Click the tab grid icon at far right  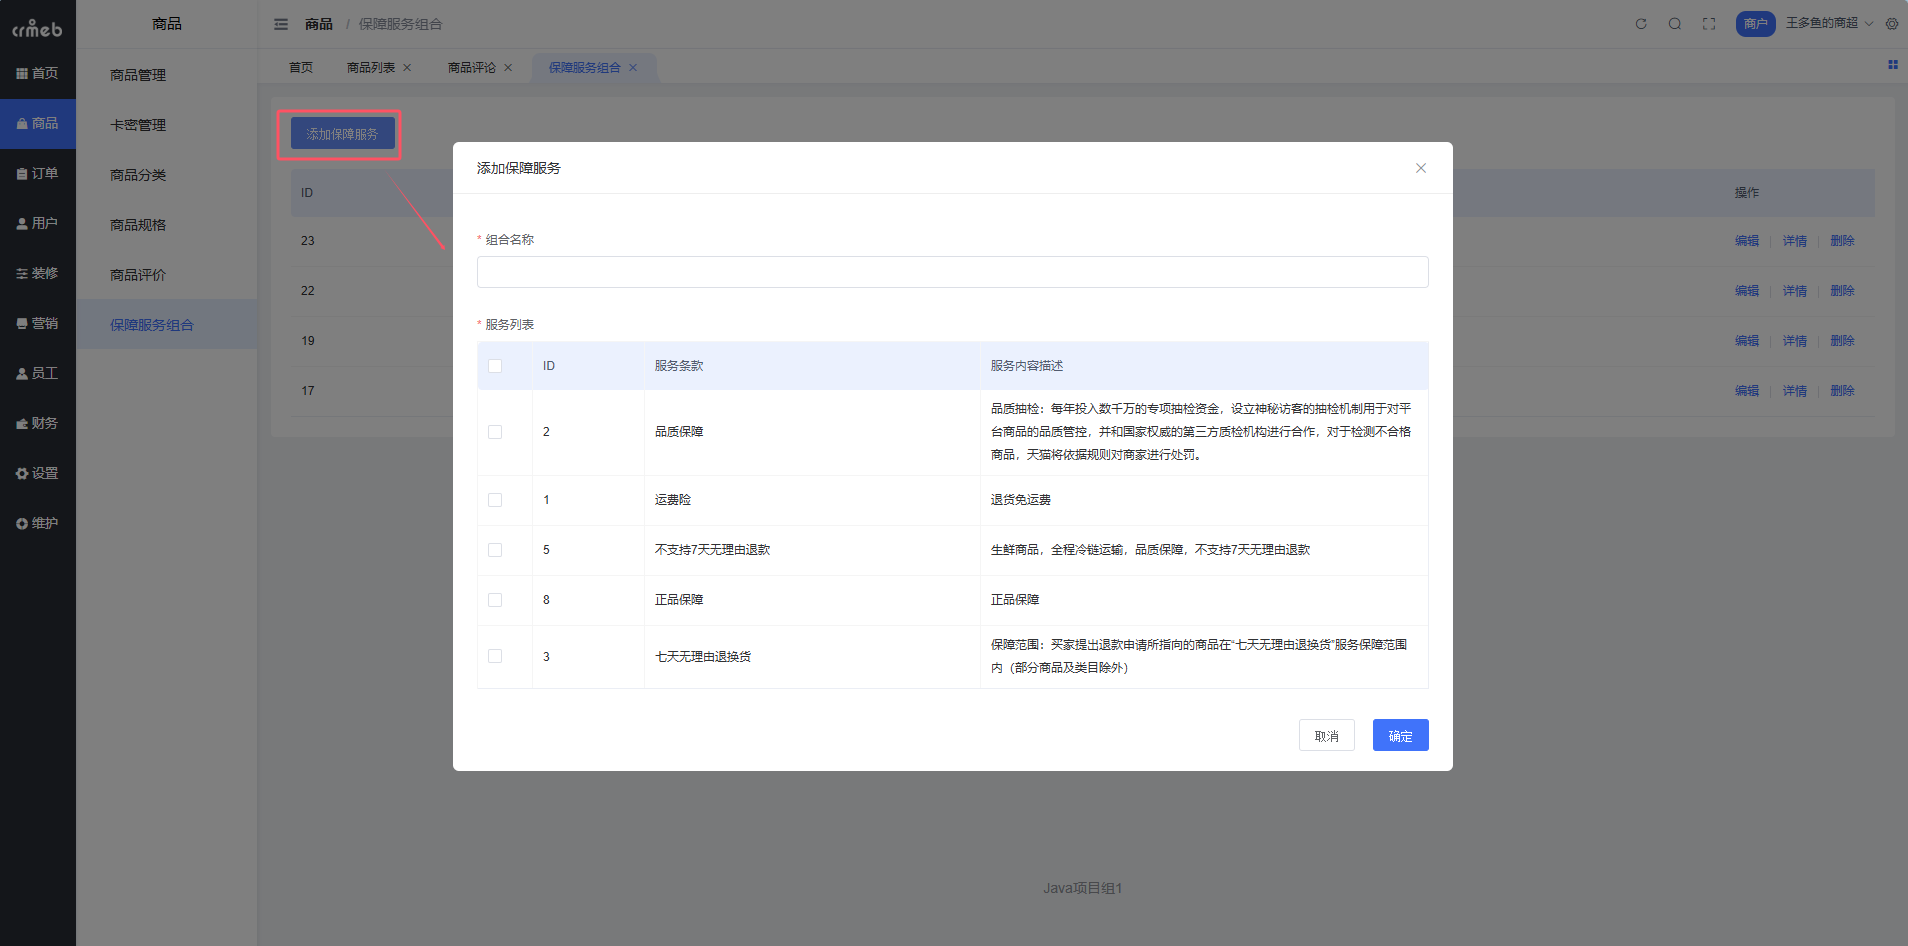click(x=1892, y=65)
